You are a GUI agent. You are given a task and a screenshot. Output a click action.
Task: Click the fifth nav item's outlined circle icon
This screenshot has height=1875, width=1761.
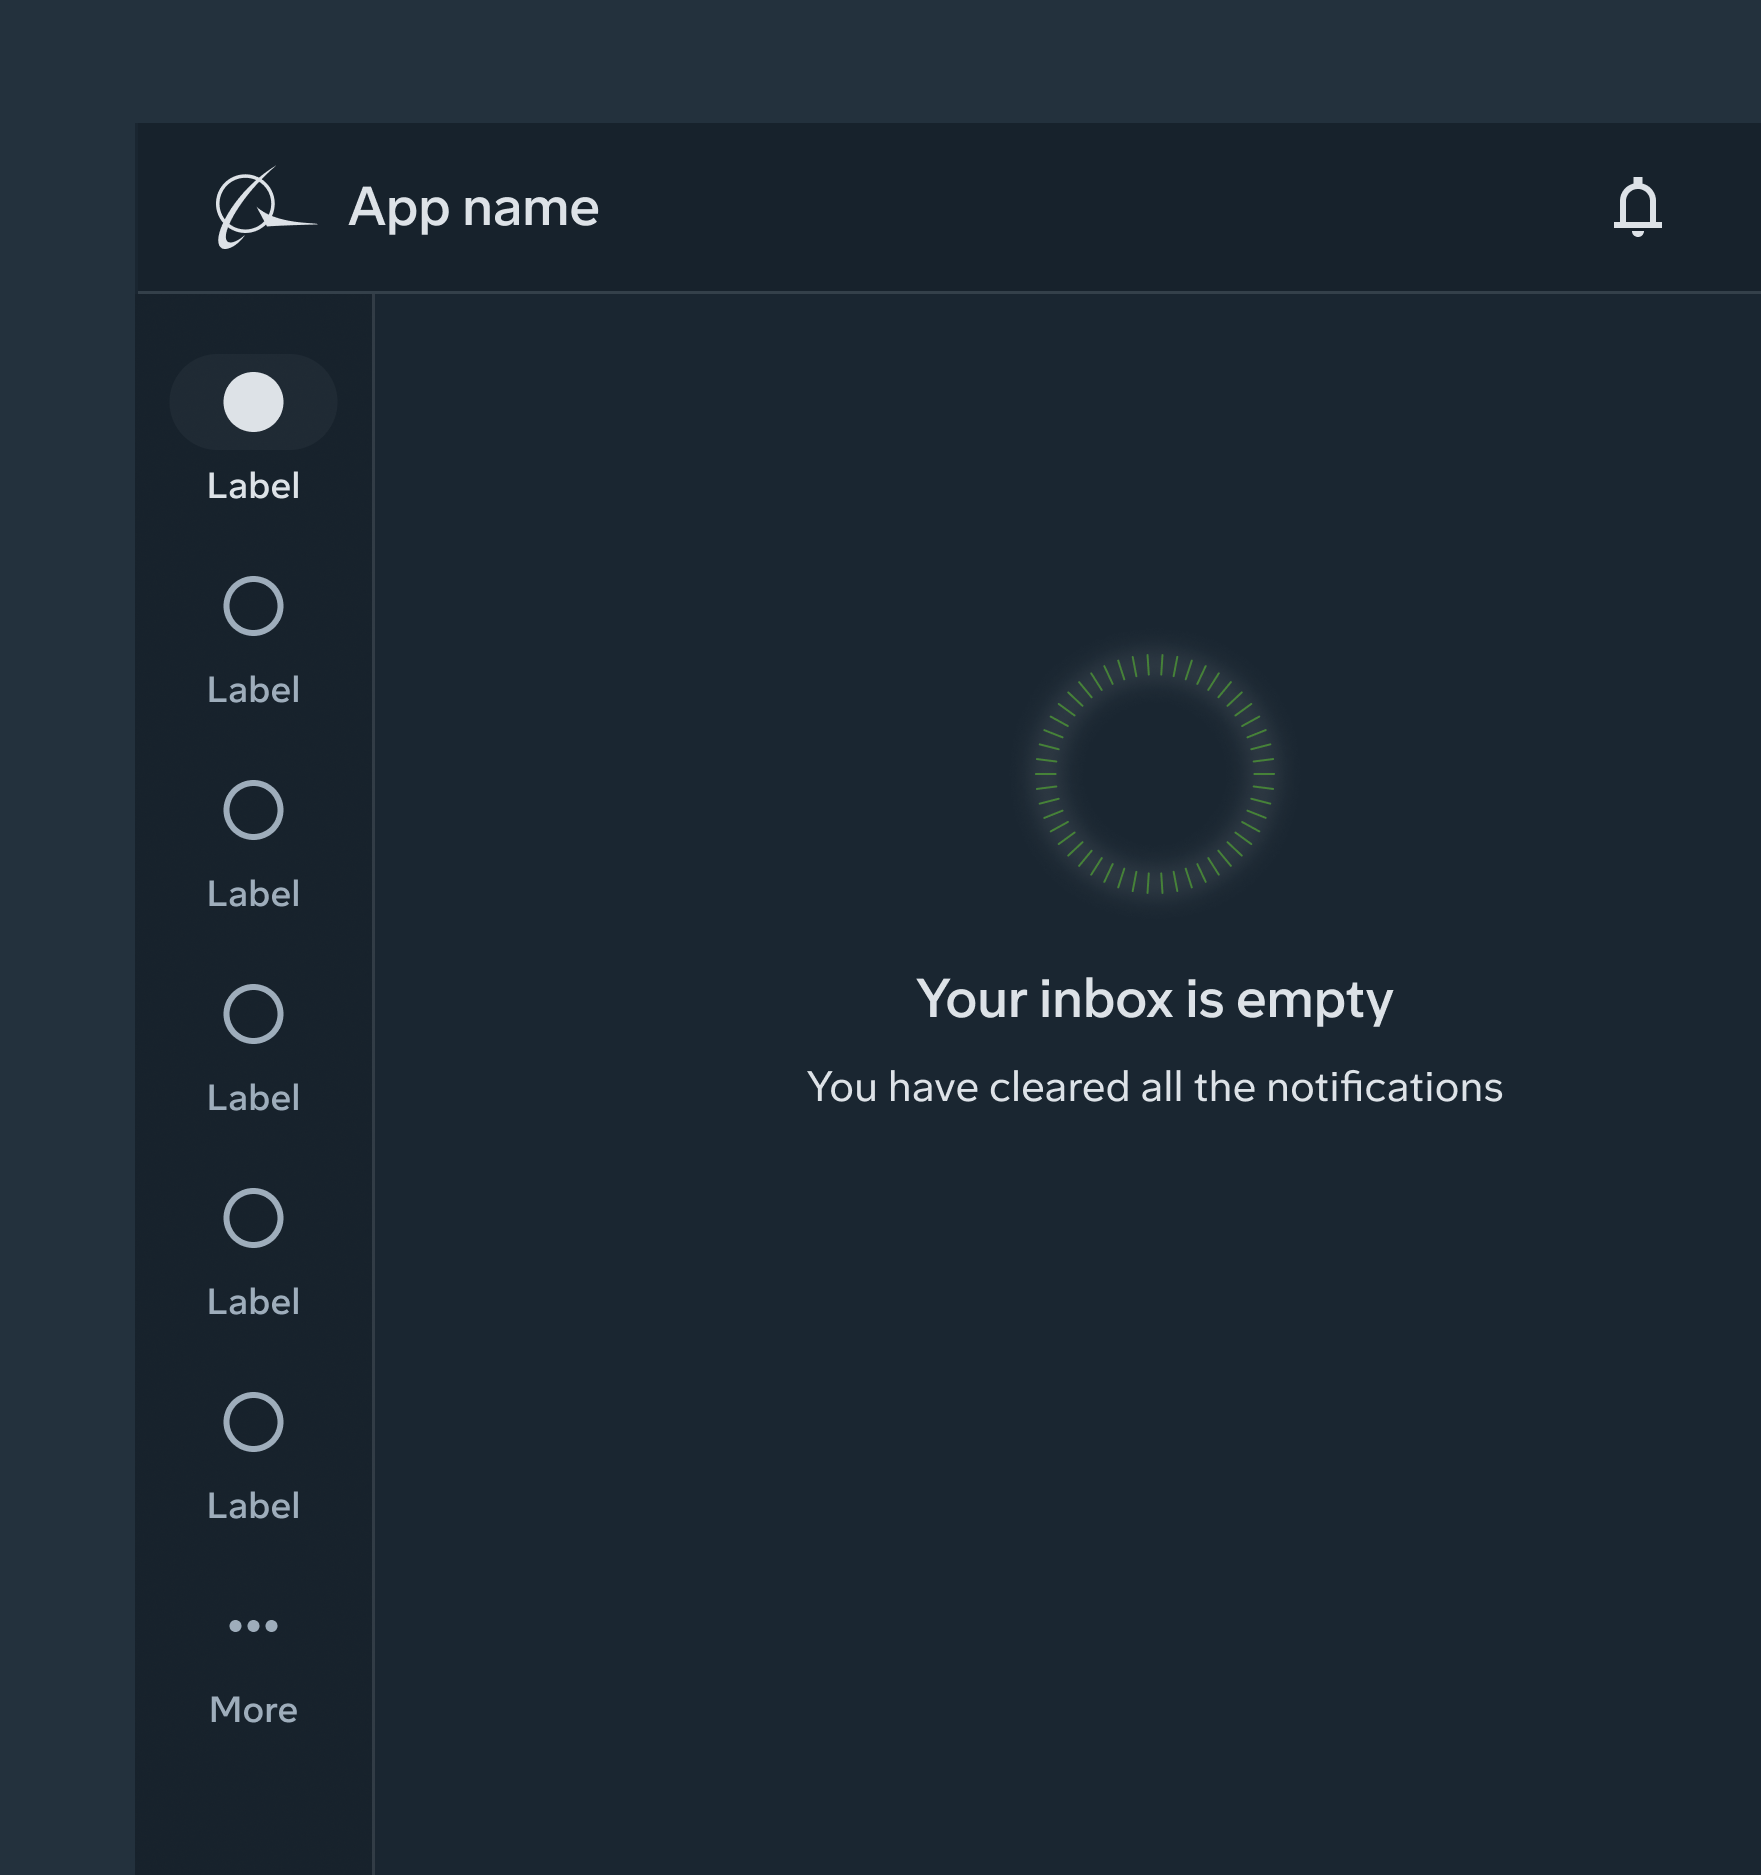[x=253, y=1218]
